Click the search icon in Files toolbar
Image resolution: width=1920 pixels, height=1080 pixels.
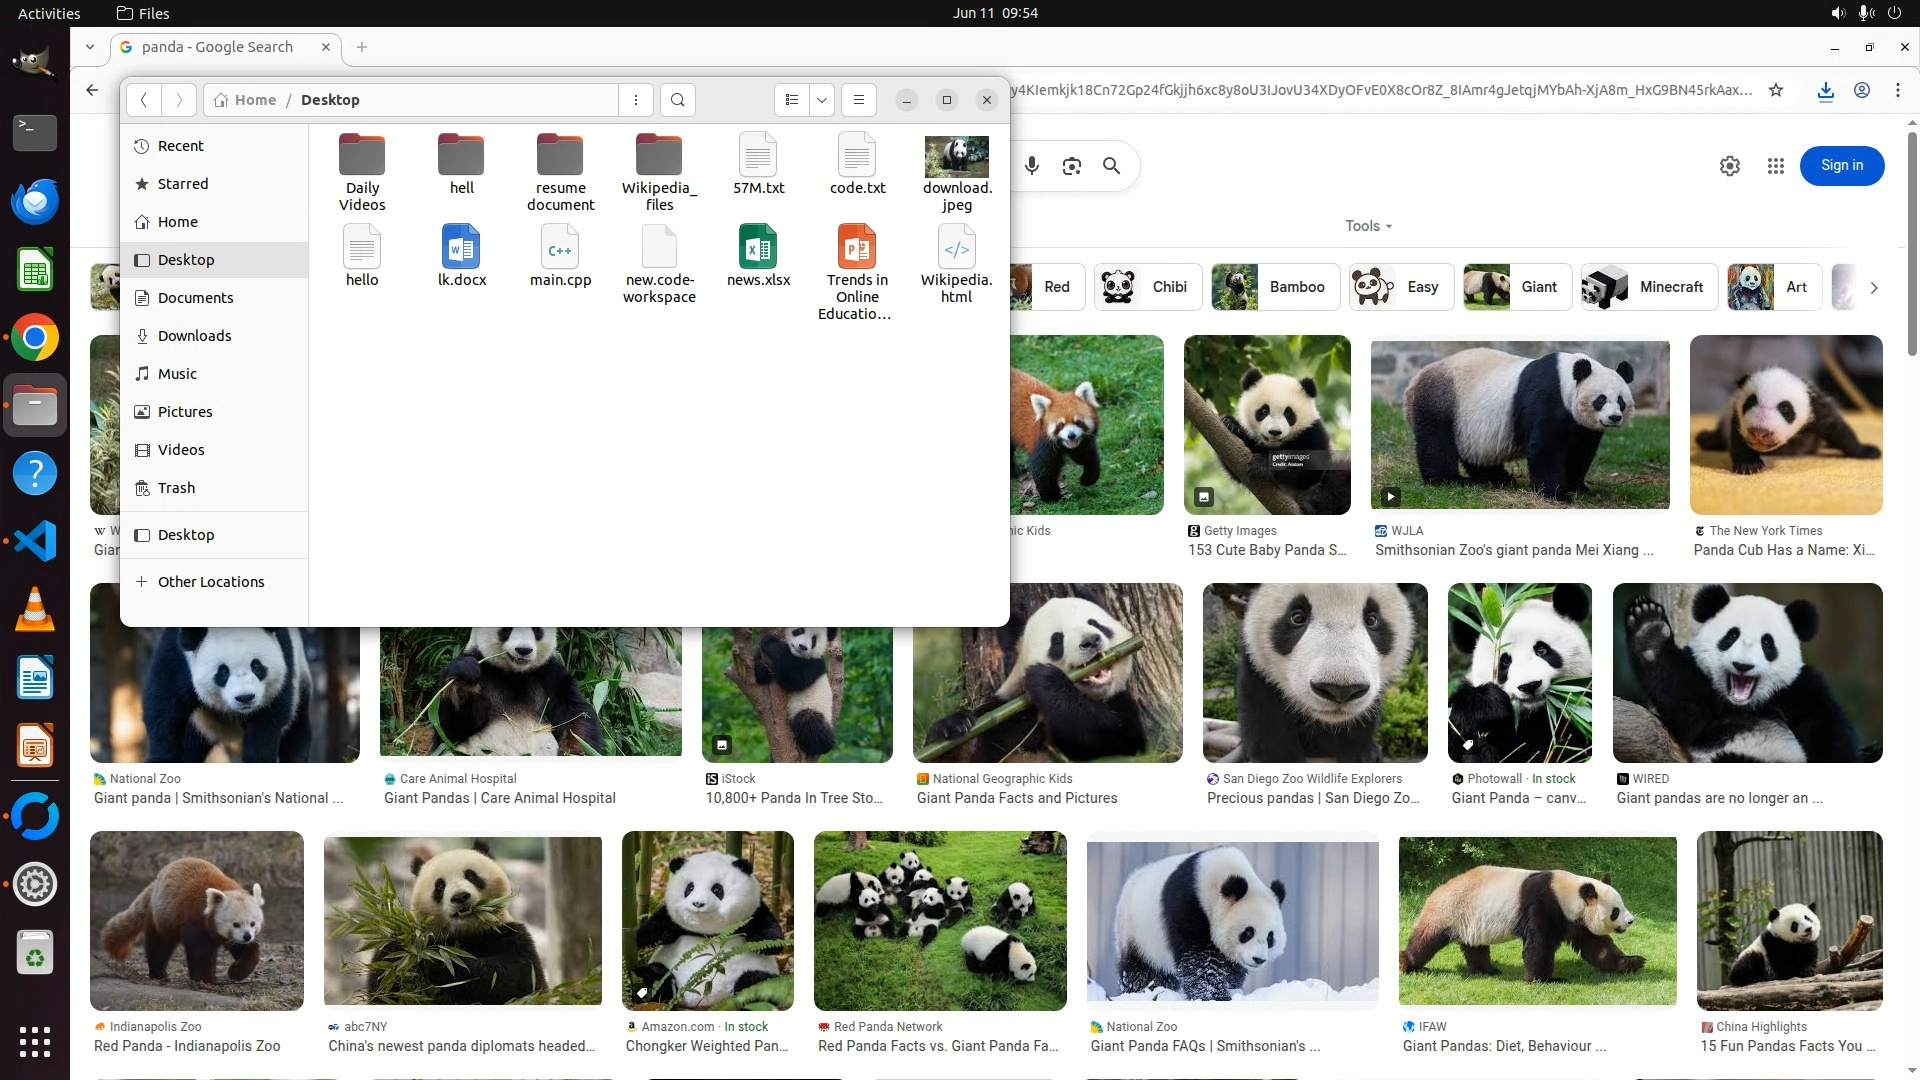(678, 100)
